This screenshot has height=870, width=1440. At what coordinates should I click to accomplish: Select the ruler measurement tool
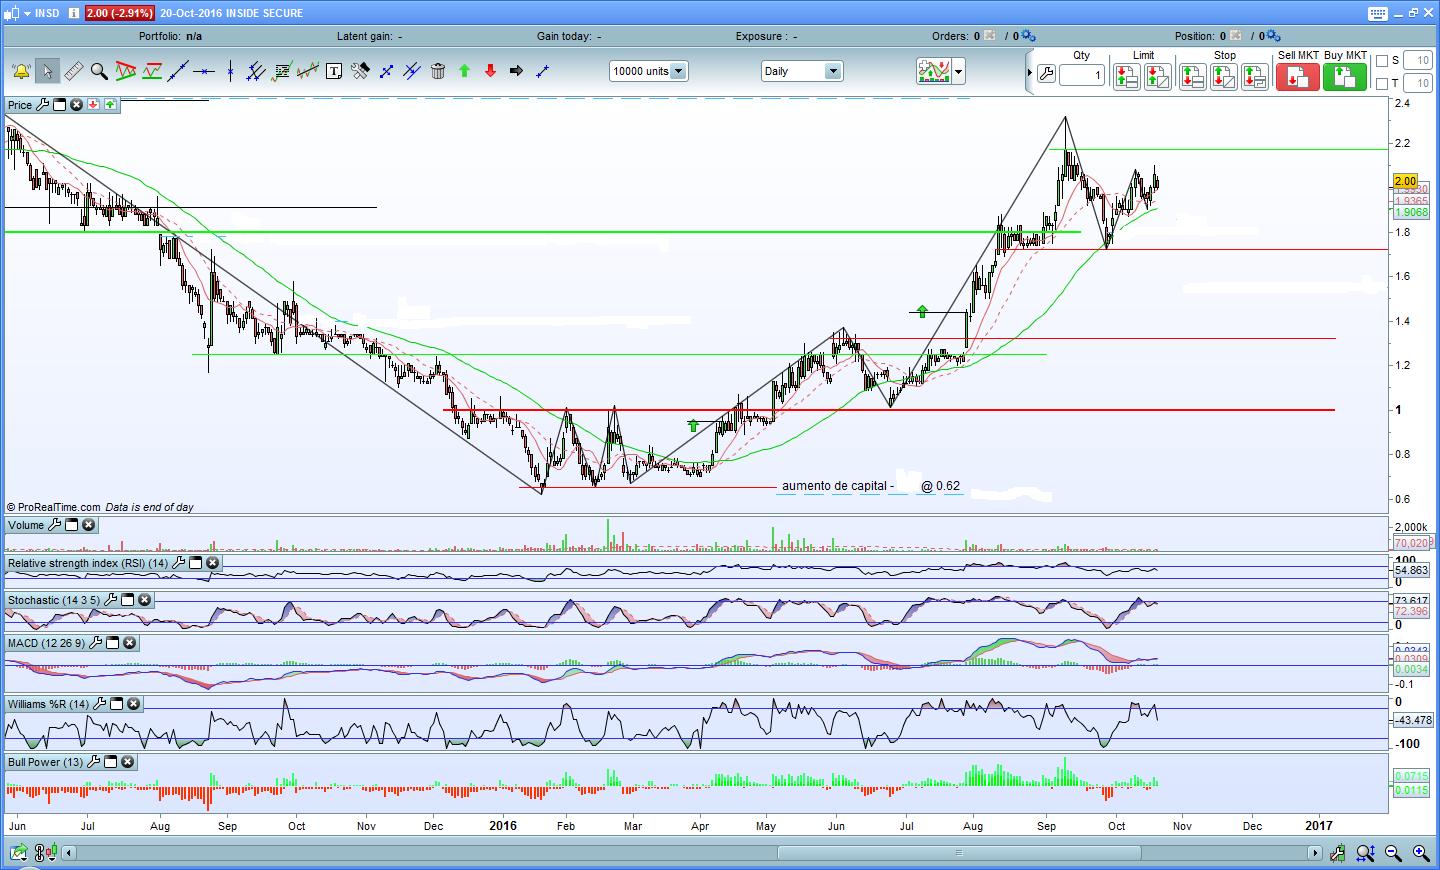(x=73, y=71)
